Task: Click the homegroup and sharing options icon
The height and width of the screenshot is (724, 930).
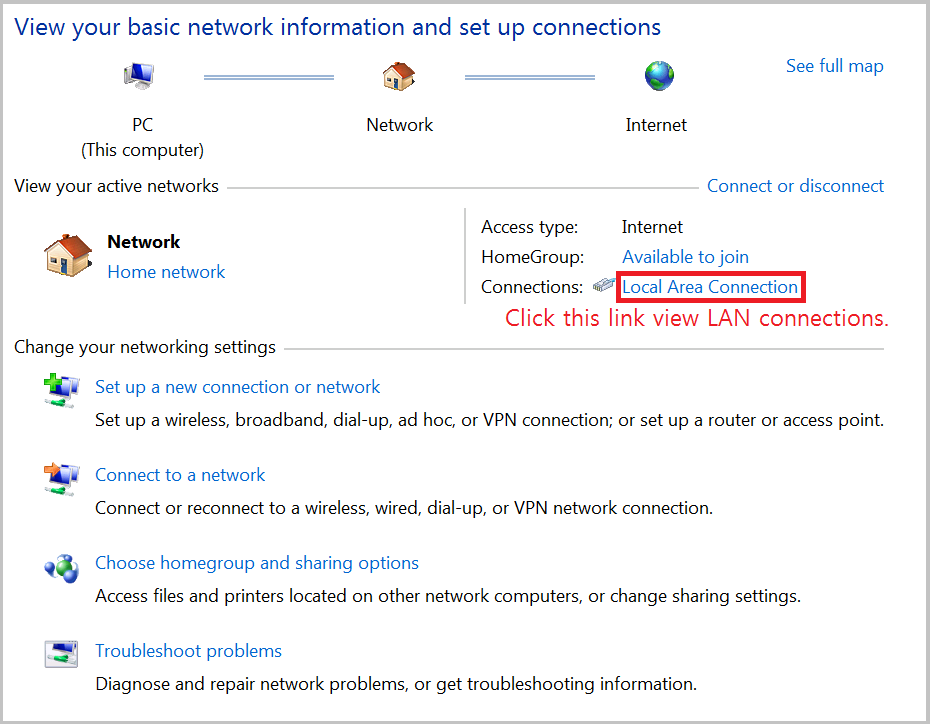Action: [61, 567]
